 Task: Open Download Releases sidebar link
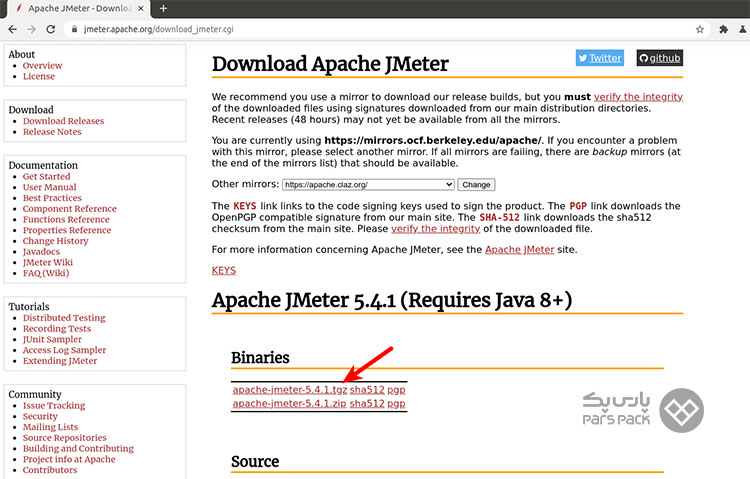pyautogui.click(x=63, y=121)
